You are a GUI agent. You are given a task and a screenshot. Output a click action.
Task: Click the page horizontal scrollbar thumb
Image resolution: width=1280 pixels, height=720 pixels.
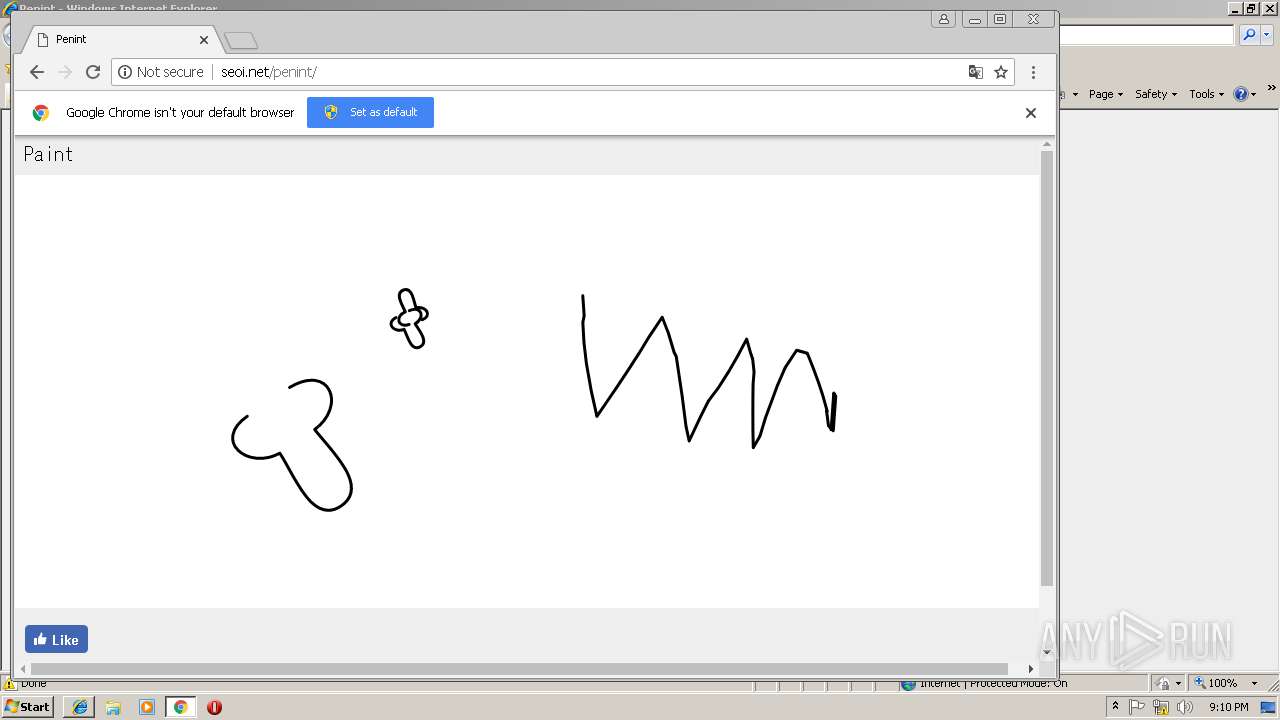(x=519, y=669)
